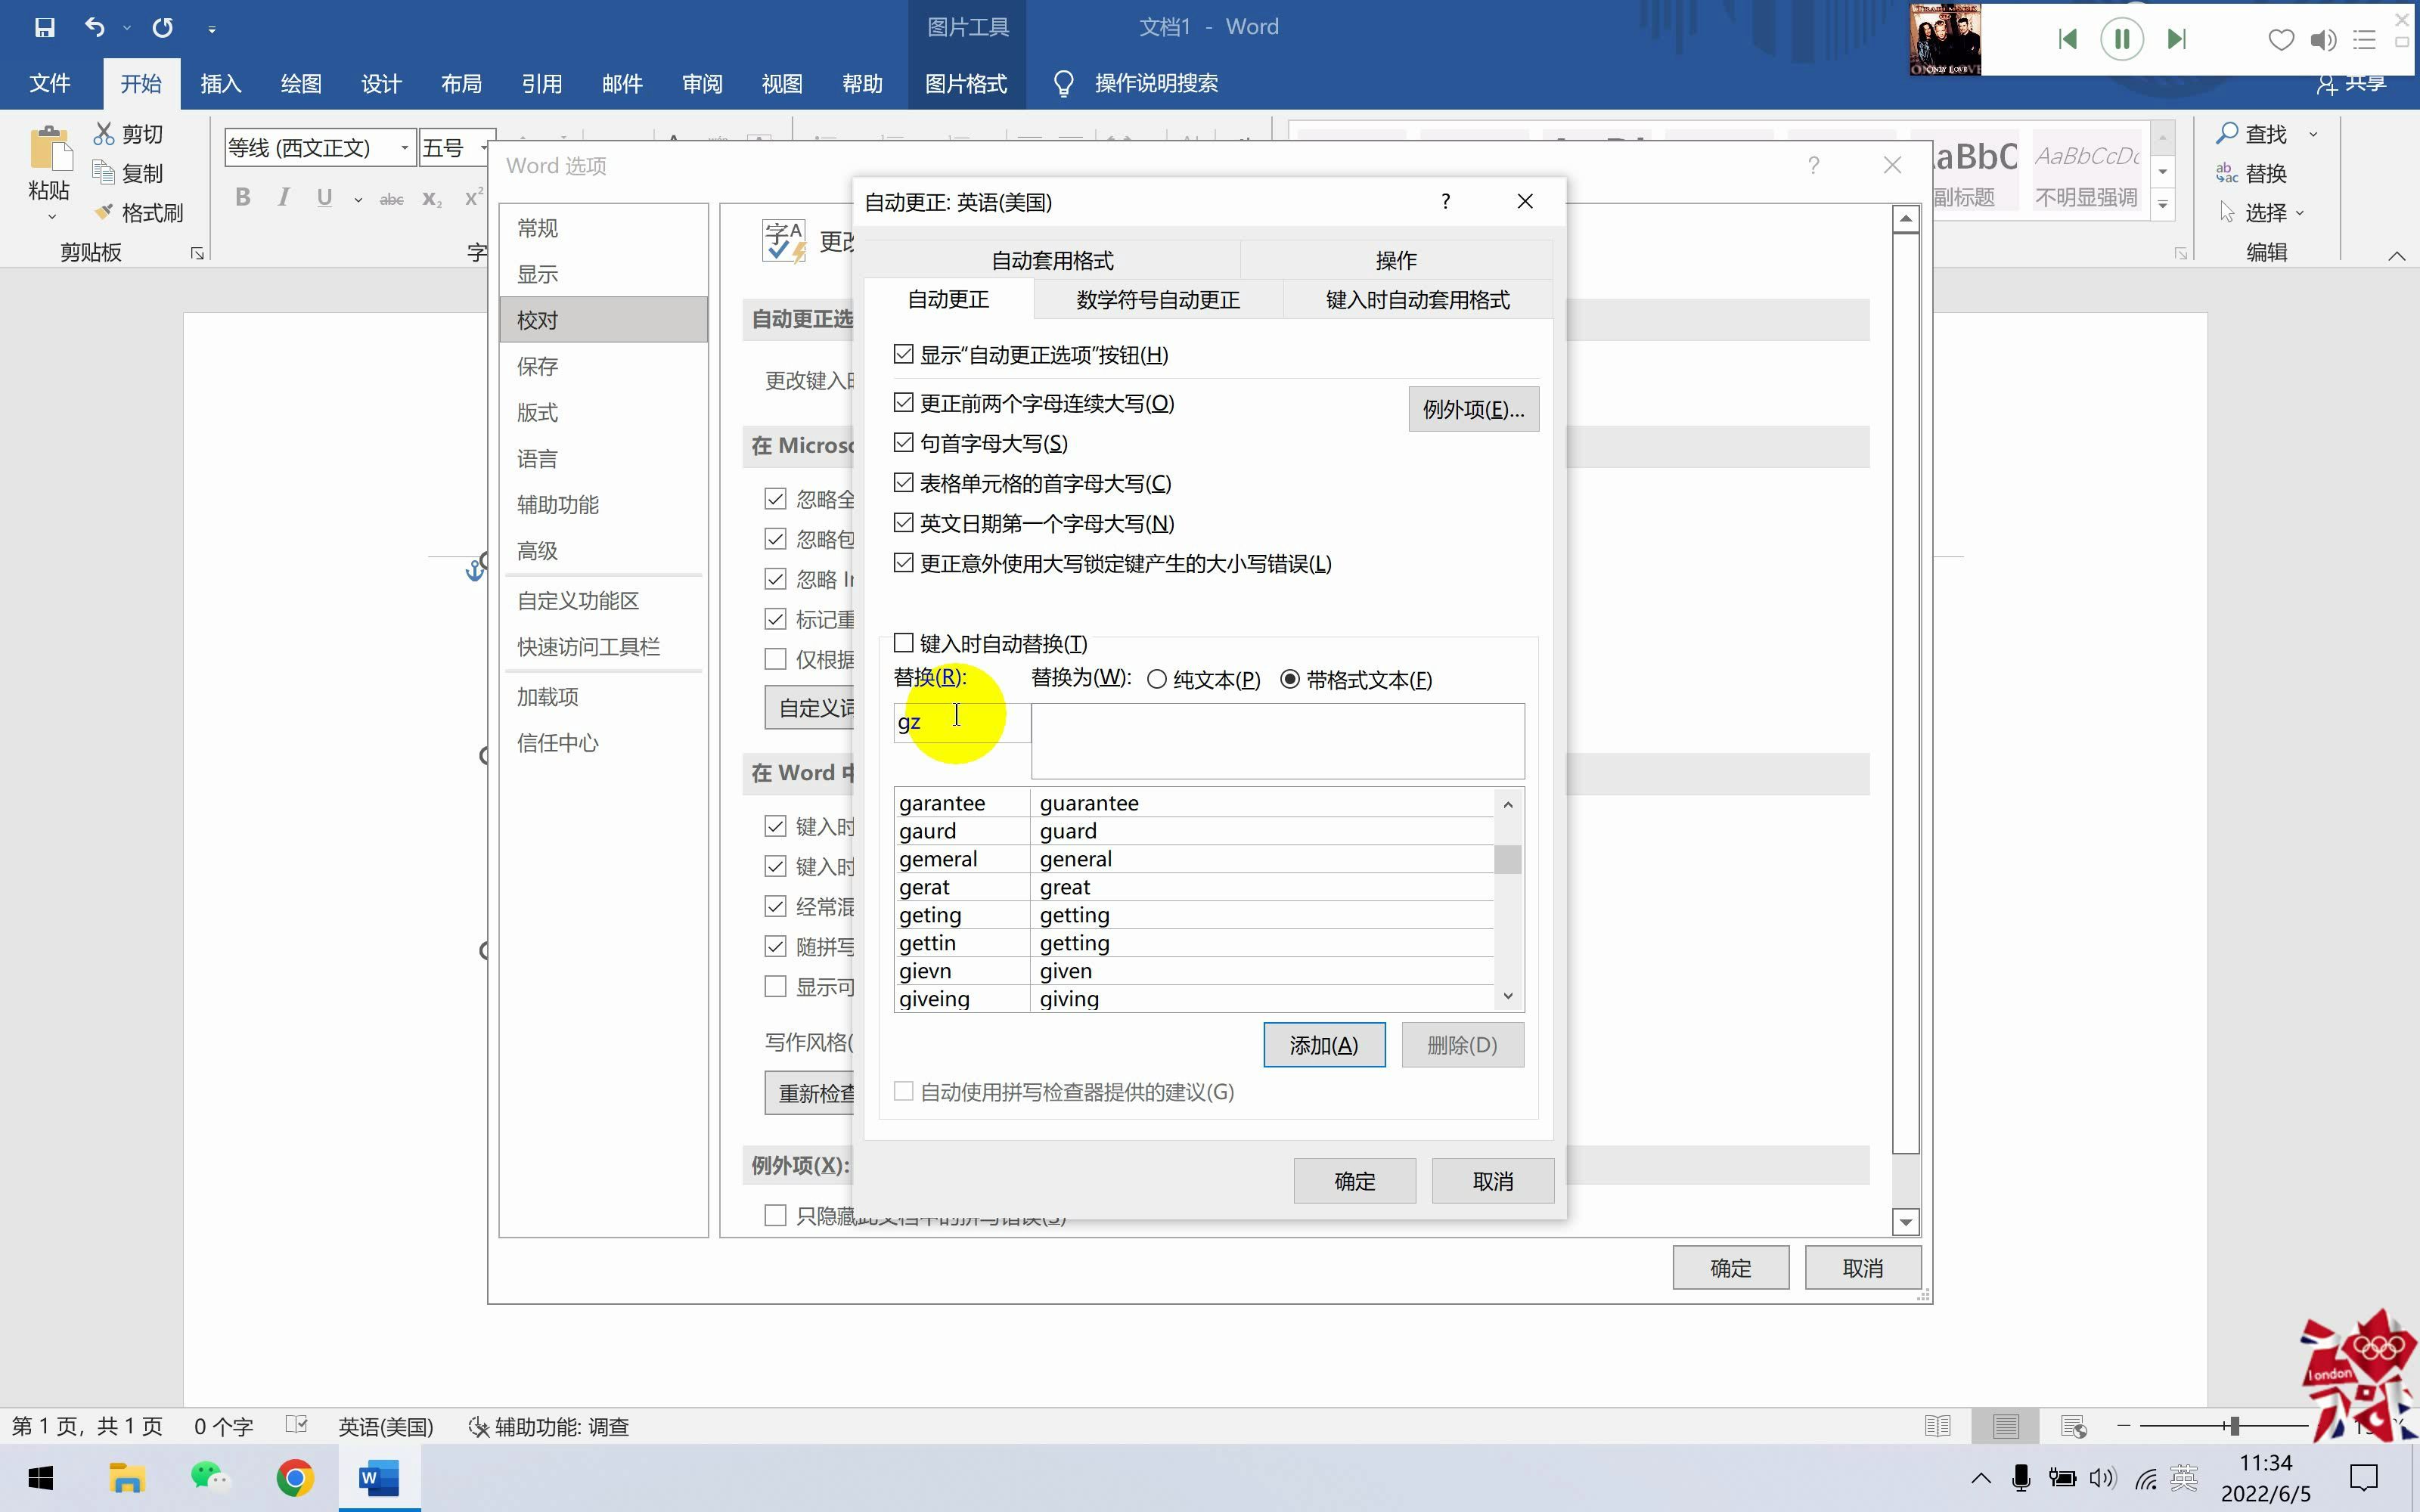Image resolution: width=2420 pixels, height=1512 pixels.
Task: Click 取消 in Word Options window
Action: tap(1862, 1268)
